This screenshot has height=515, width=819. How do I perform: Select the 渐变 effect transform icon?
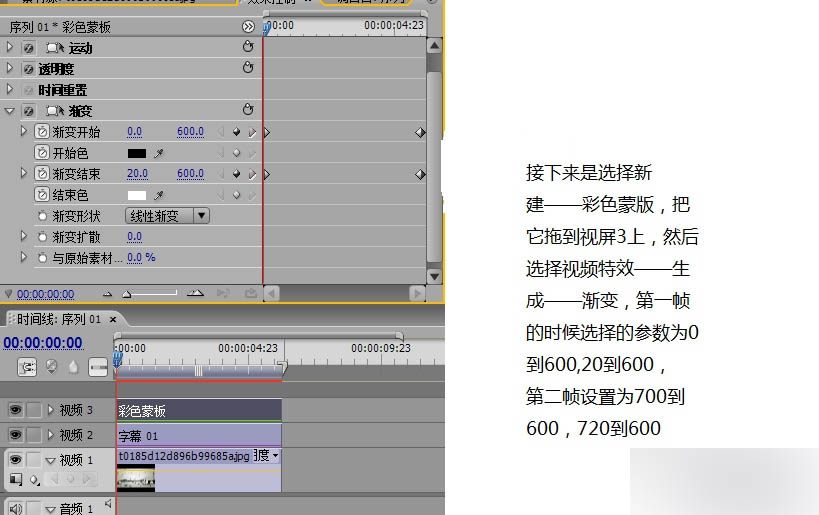click(55, 111)
